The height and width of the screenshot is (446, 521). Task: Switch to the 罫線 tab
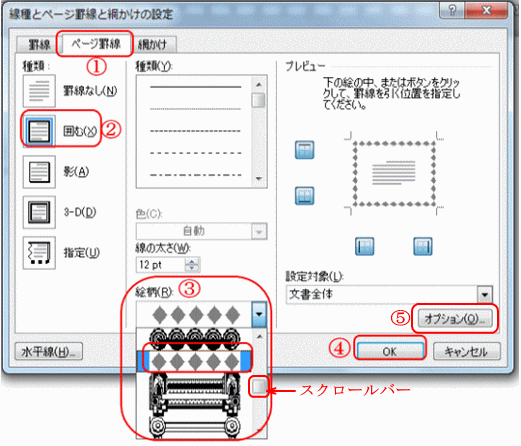tap(39, 44)
